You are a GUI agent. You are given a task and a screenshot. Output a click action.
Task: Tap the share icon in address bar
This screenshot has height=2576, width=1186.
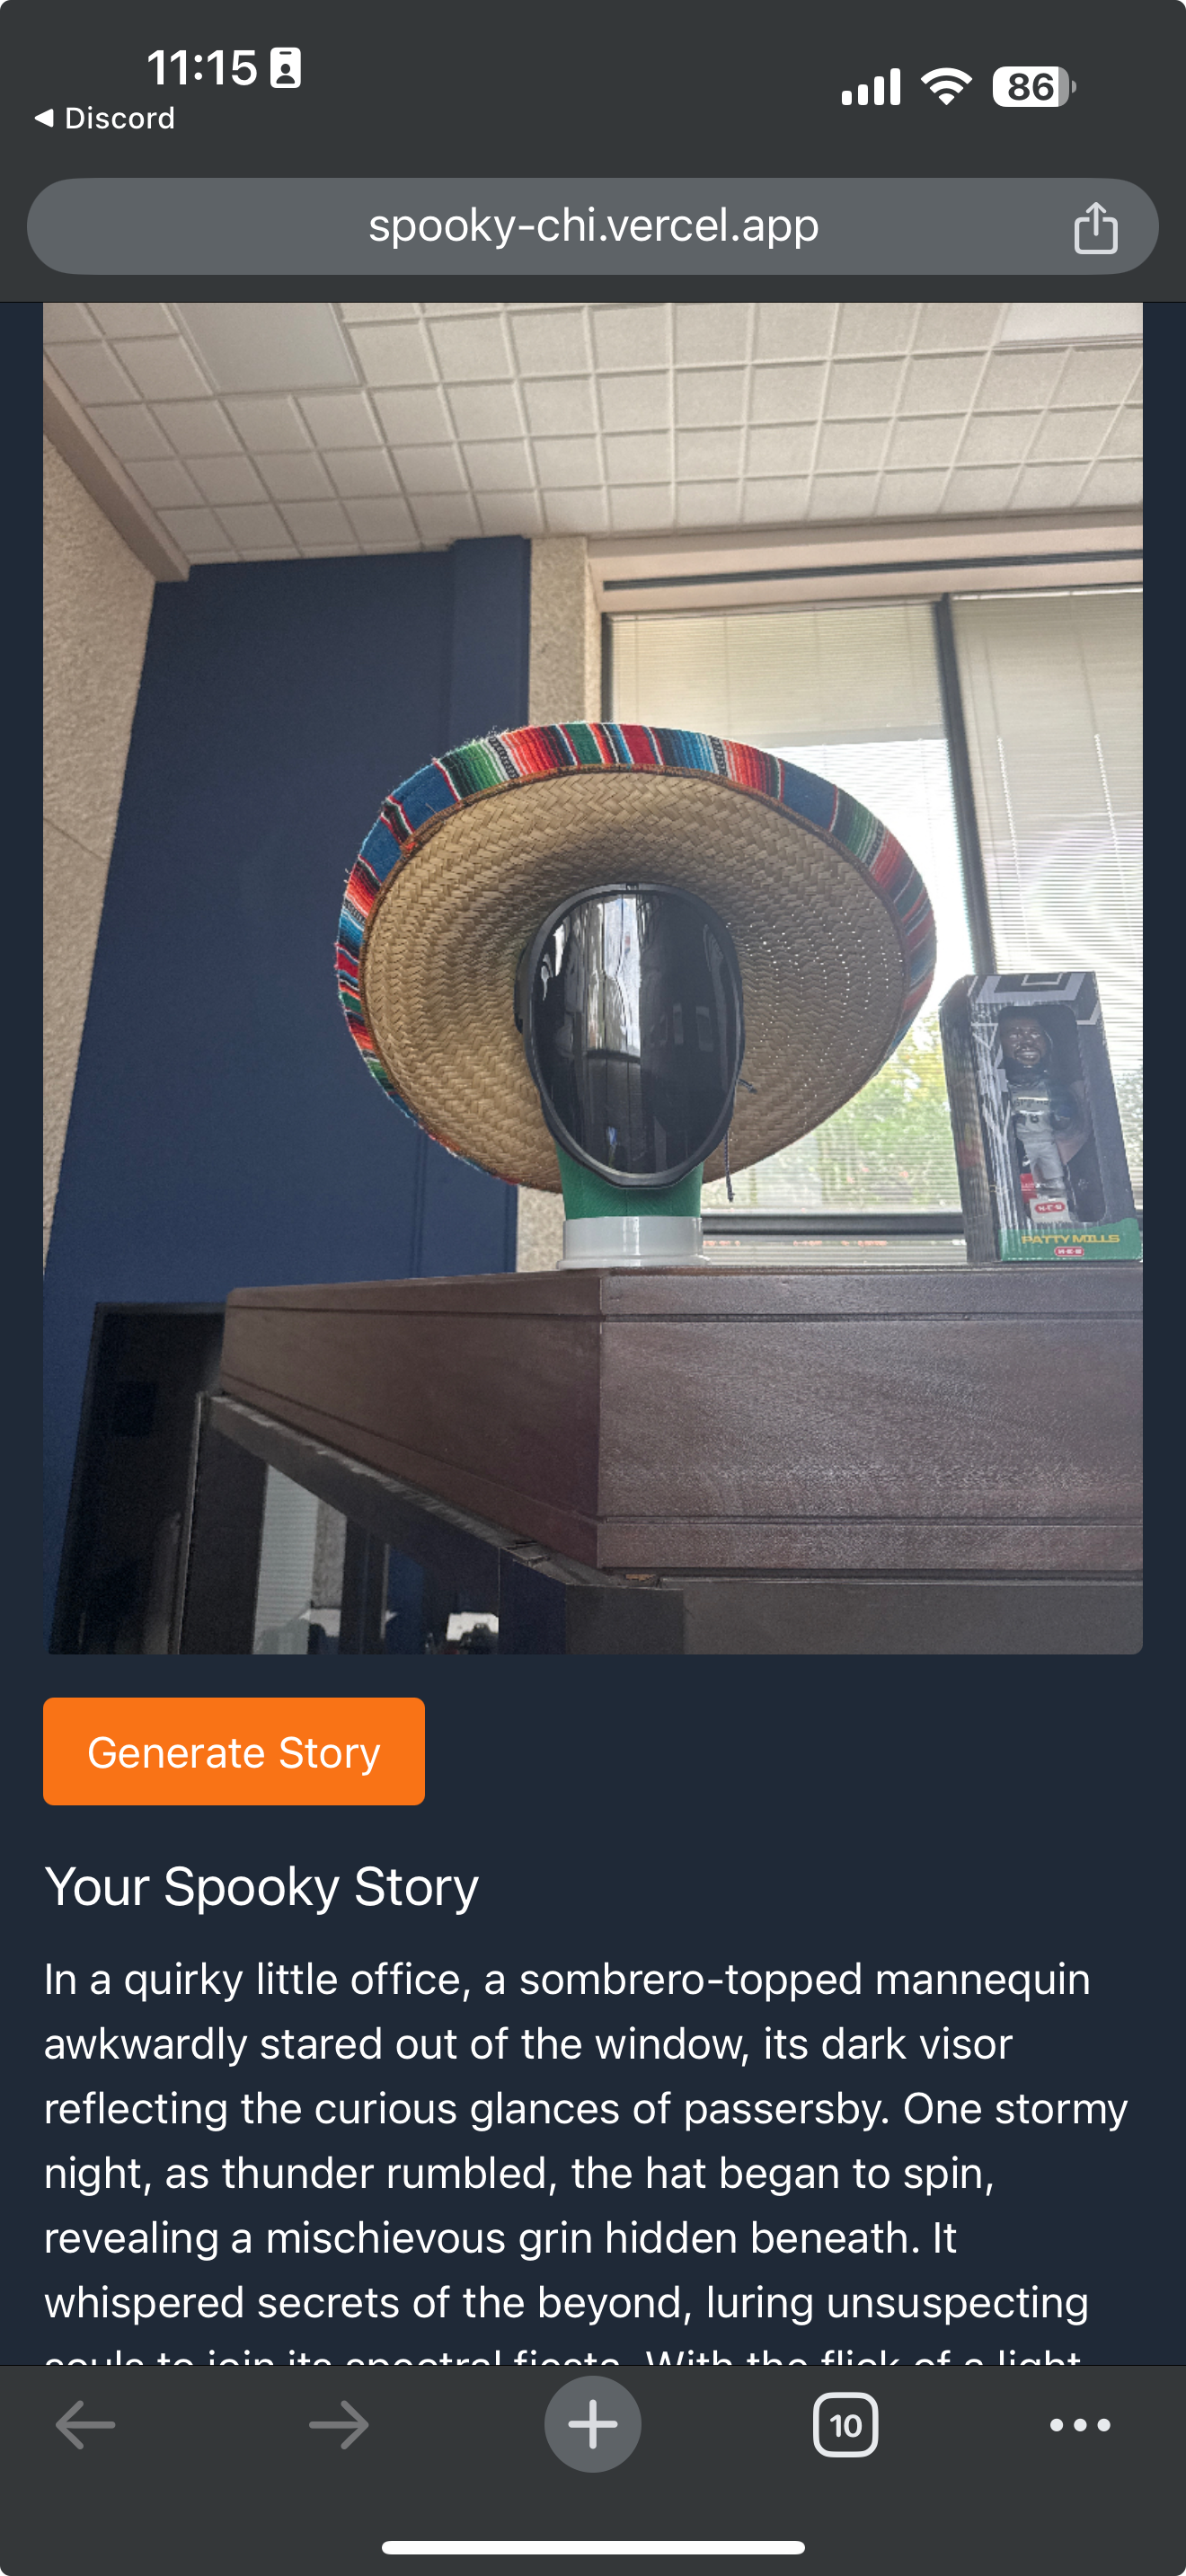tap(1095, 227)
